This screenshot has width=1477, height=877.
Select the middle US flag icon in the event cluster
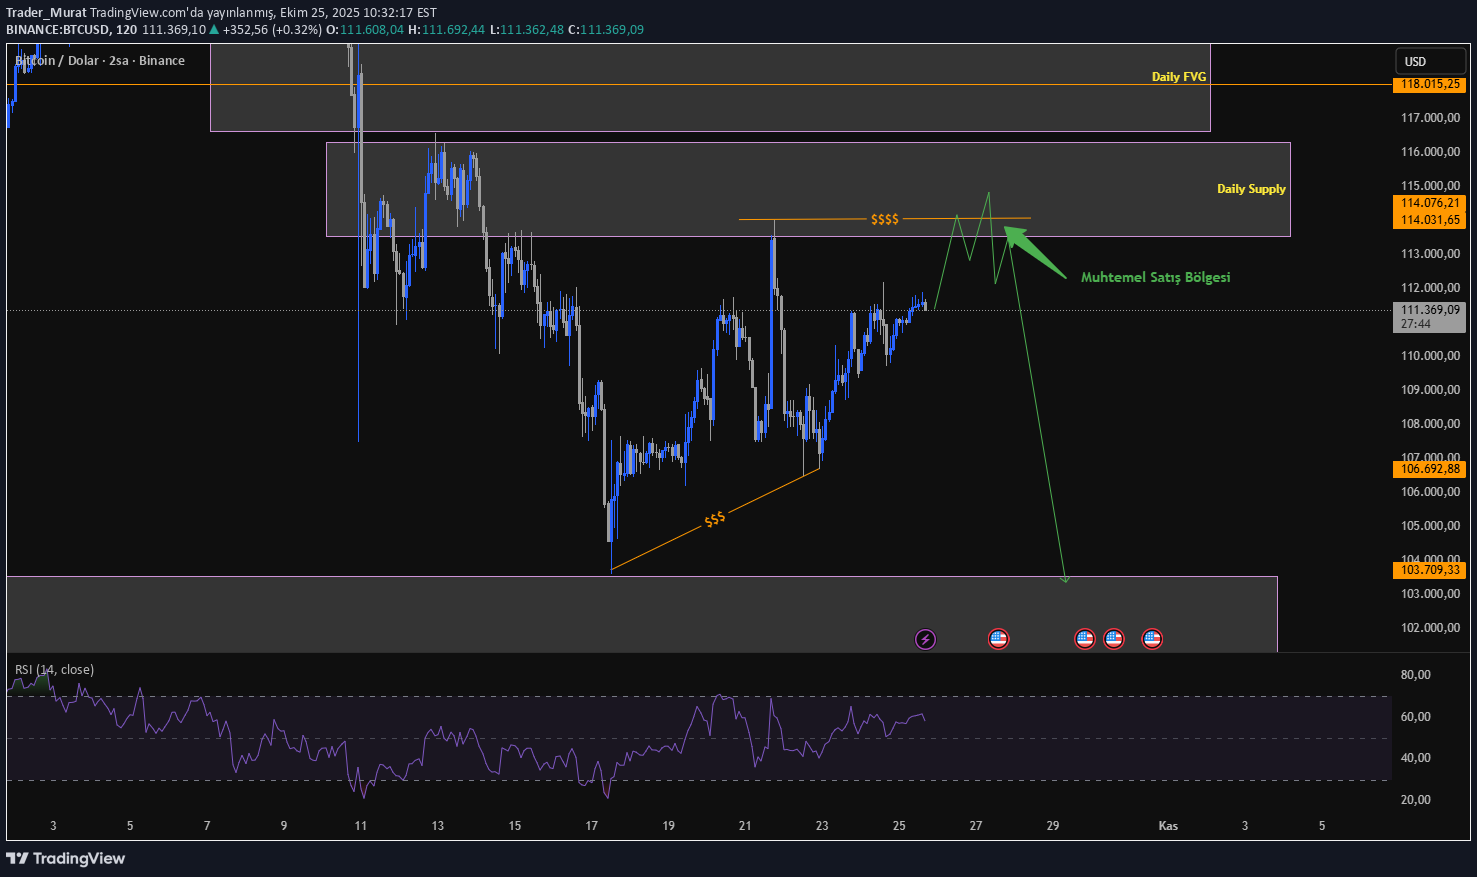1113,639
